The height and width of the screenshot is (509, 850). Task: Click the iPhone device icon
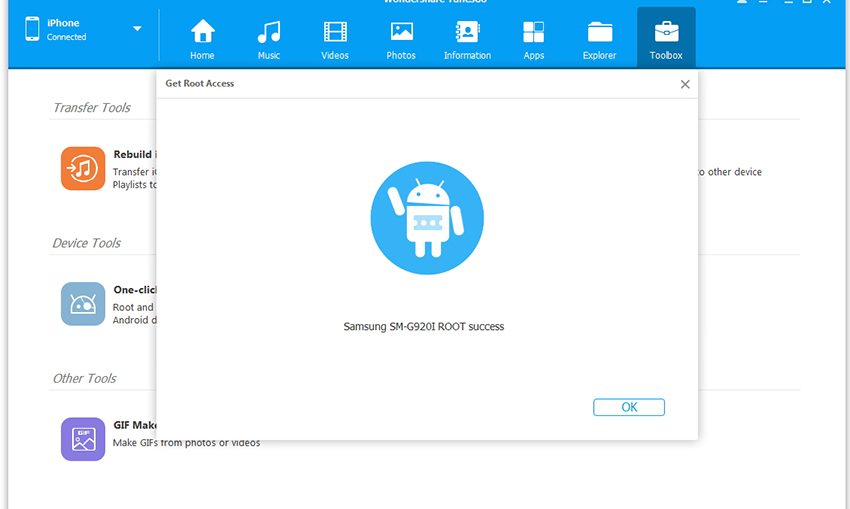32,29
